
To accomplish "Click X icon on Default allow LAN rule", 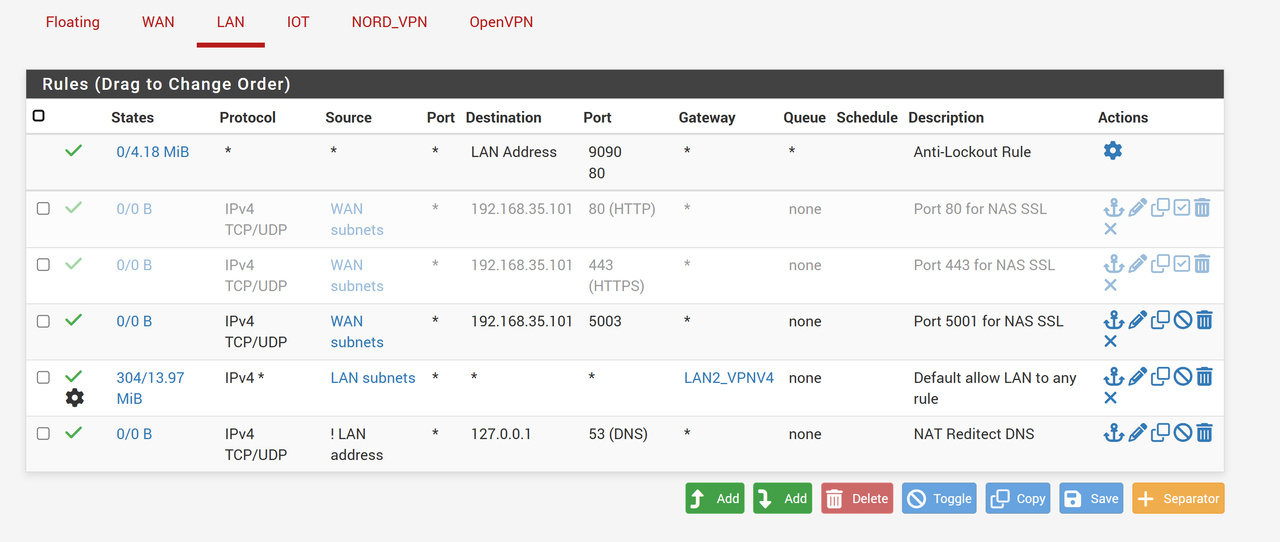I will 1110,398.
